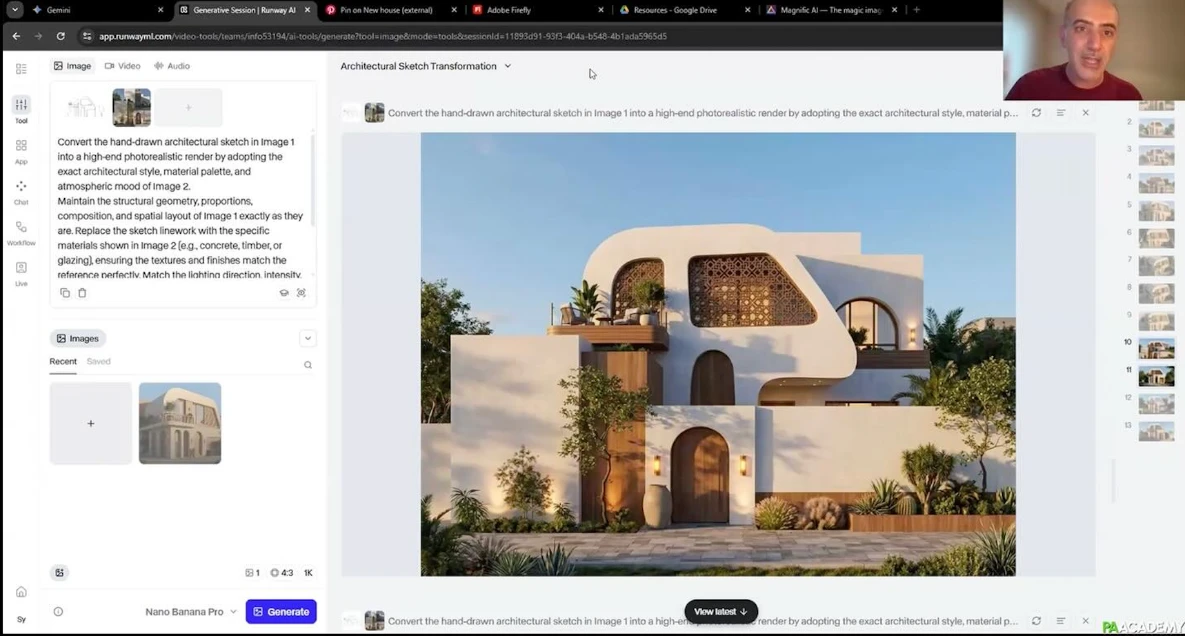Click the App grid icon in the sidebar
Image resolution: width=1185 pixels, height=636 pixels.
coord(21,150)
